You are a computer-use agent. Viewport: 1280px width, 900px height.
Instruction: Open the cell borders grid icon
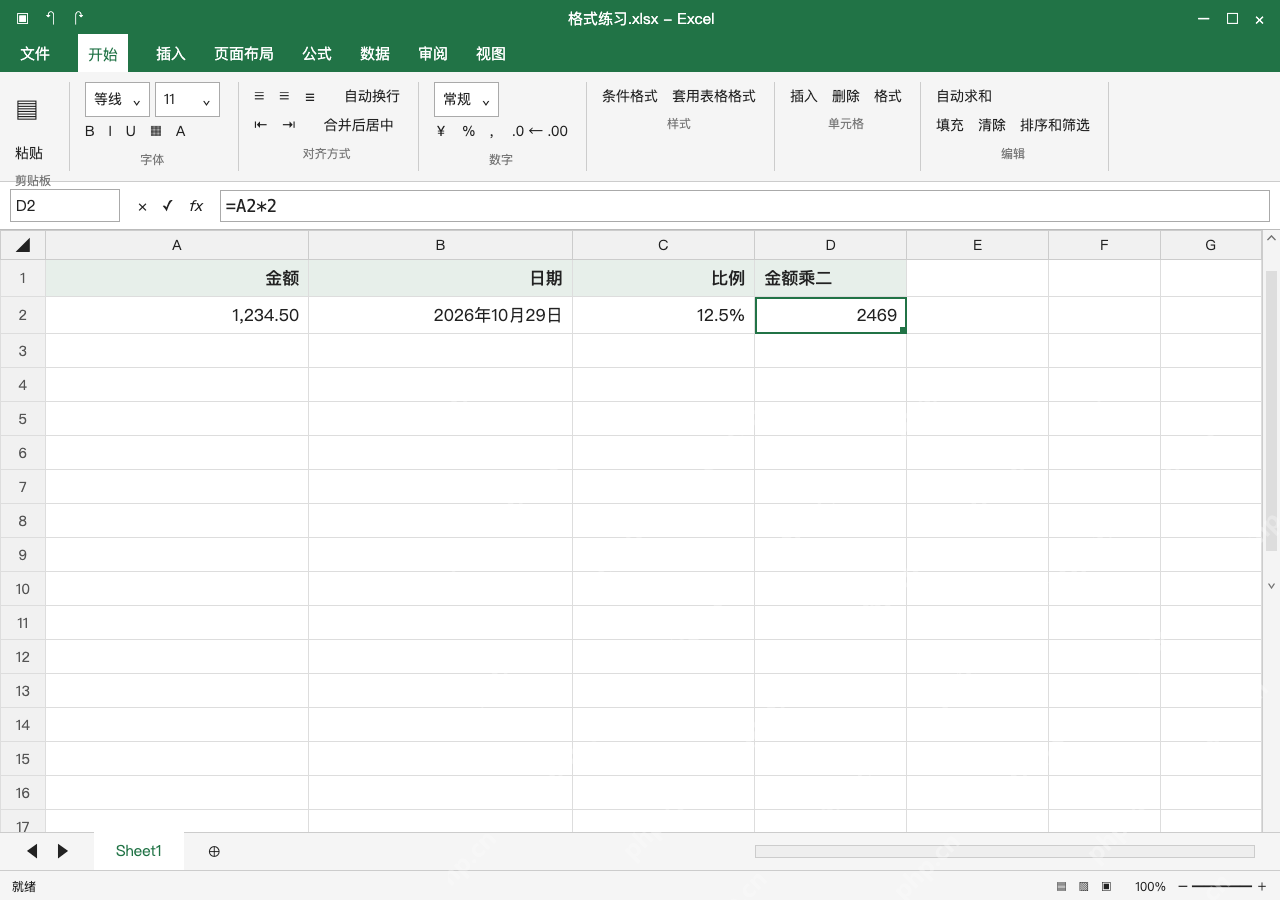tap(156, 131)
